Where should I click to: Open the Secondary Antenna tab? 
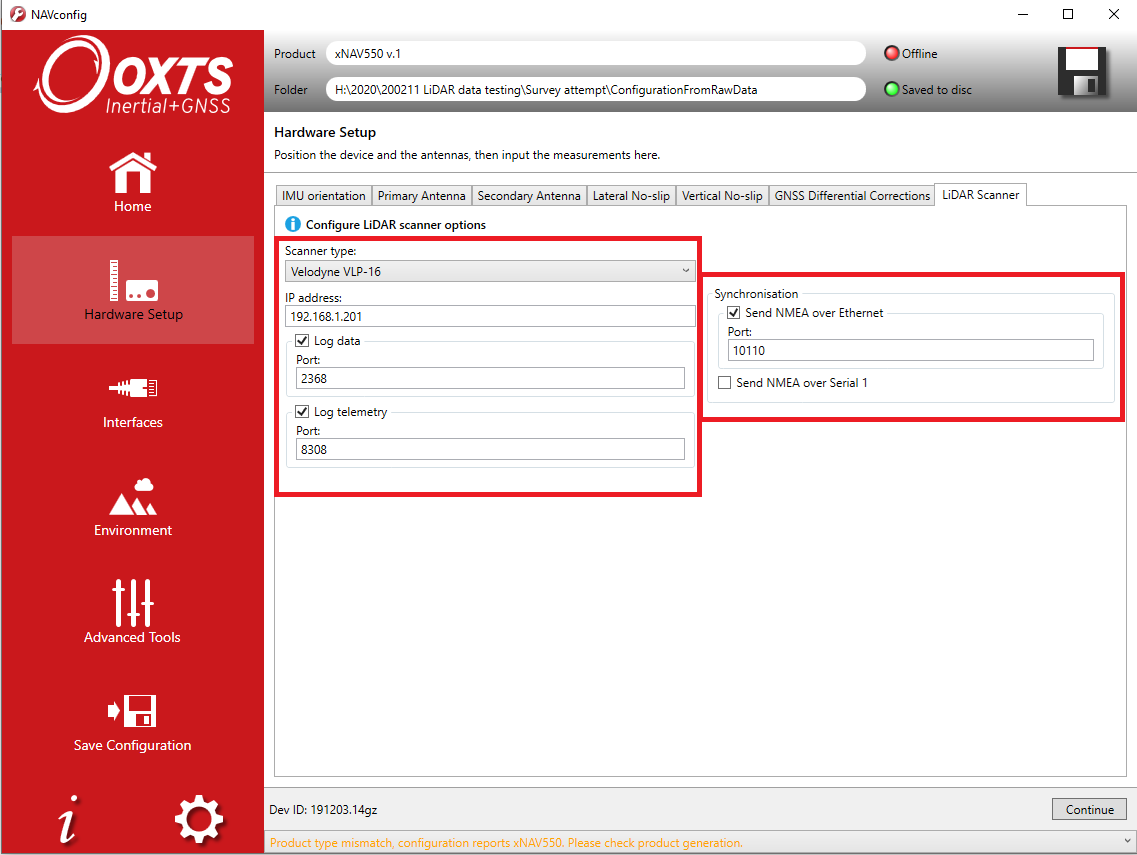click(529, 196)
